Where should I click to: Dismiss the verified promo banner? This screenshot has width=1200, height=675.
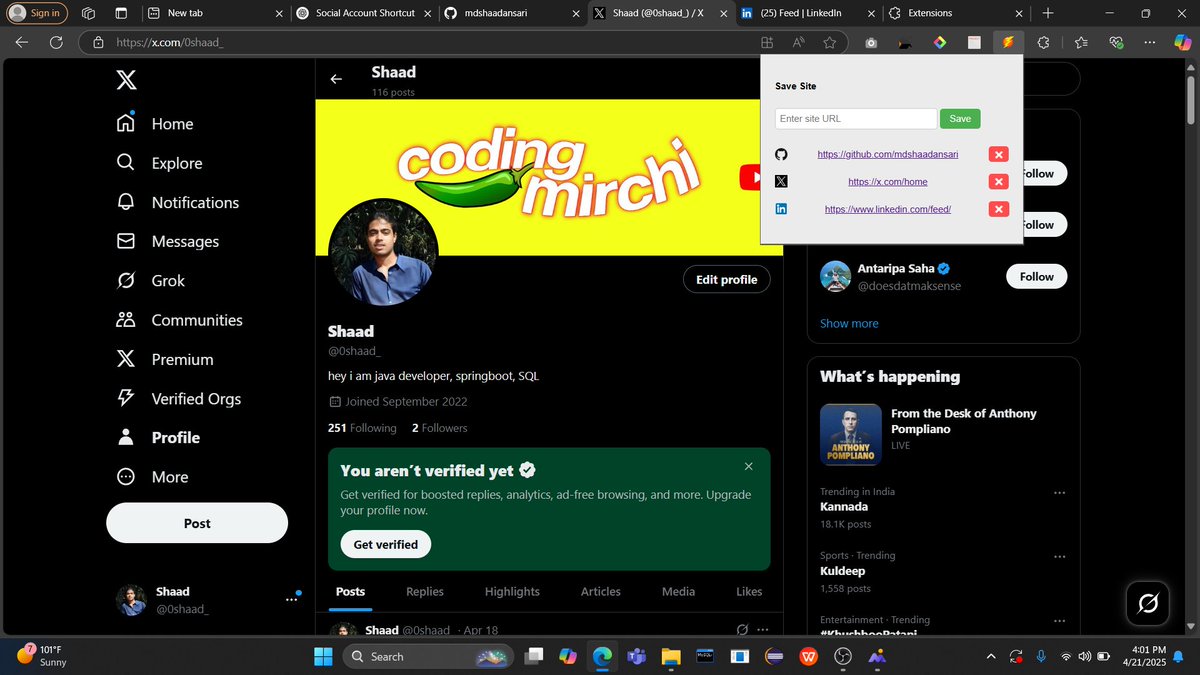(x=749, y=466)
